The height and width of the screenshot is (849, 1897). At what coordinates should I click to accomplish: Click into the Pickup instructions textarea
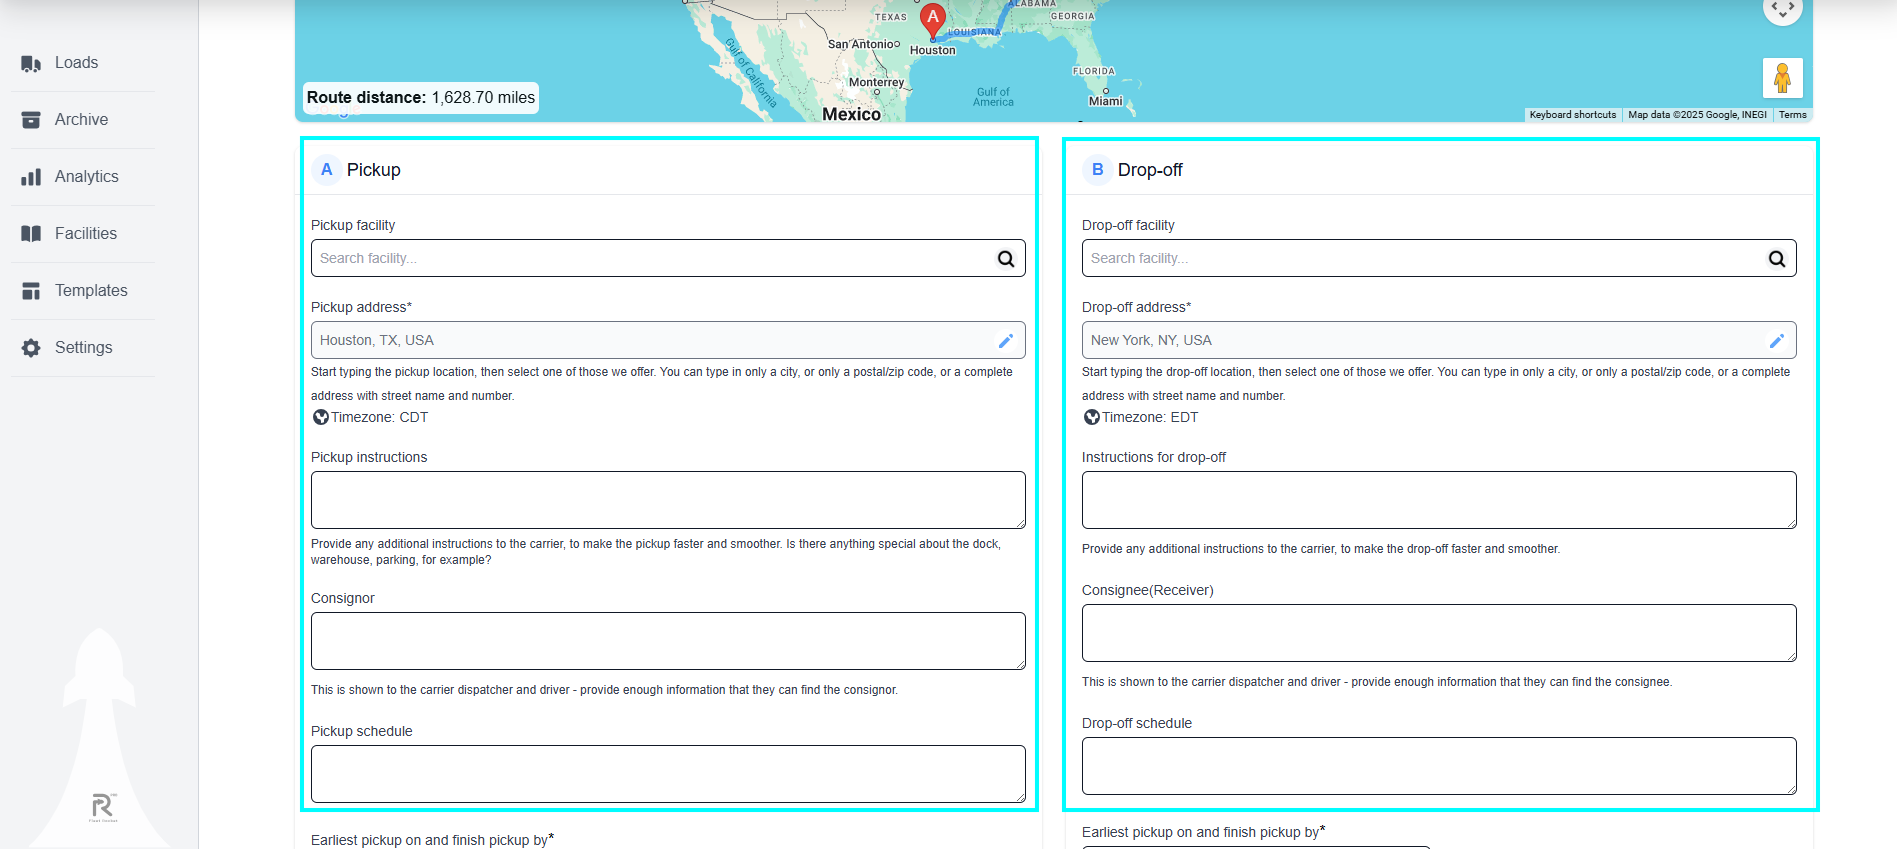(x=668, y=500)
